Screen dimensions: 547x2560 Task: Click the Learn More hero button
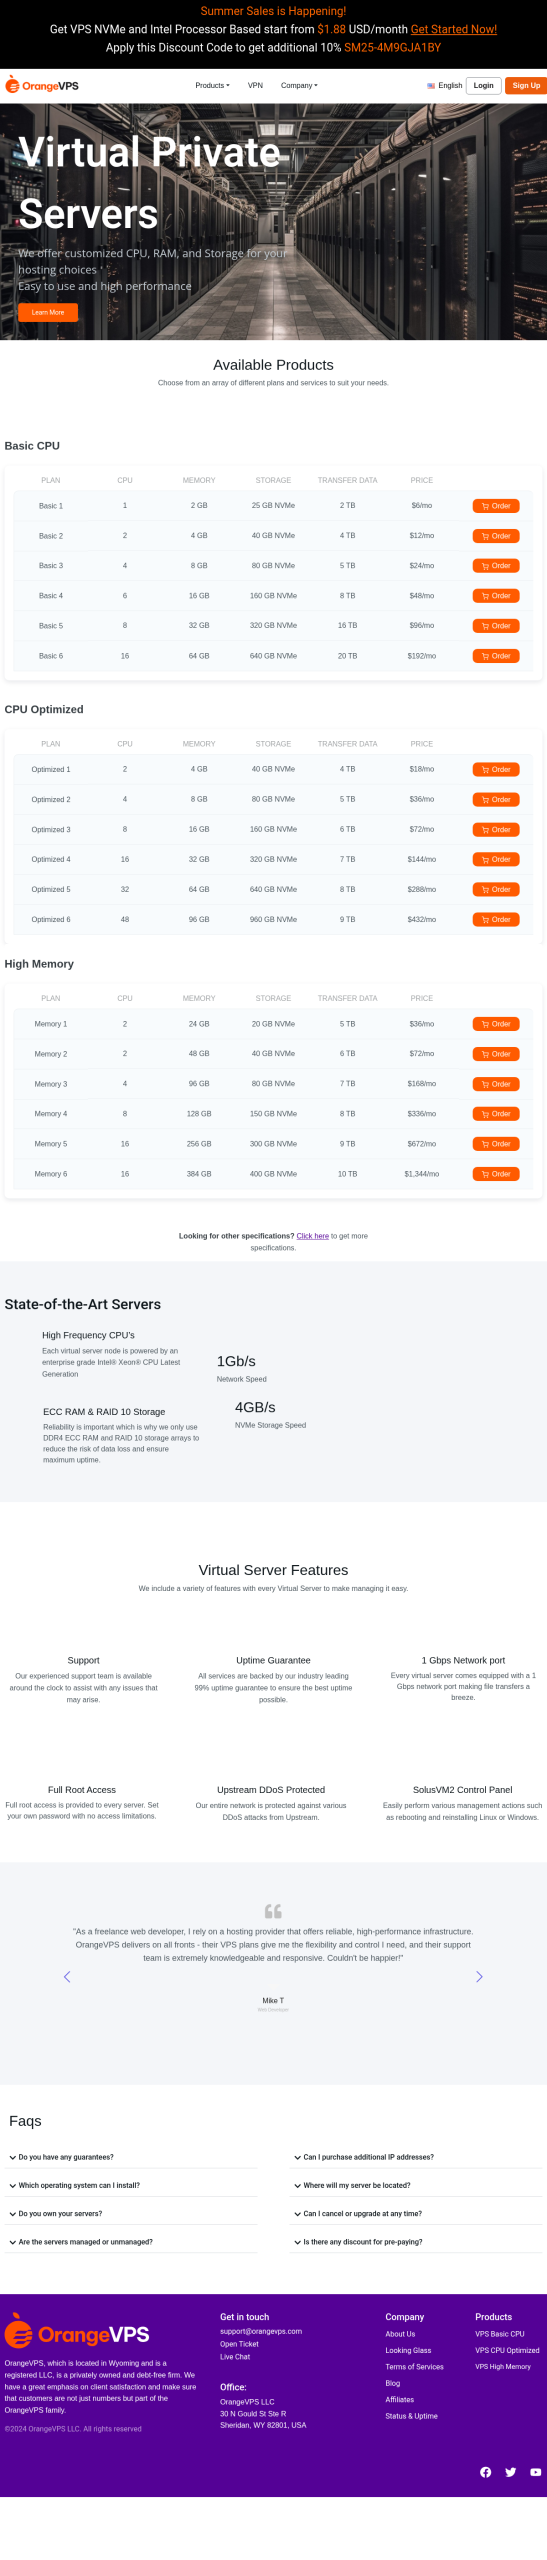pyautogui.click(x=48, y=312)
